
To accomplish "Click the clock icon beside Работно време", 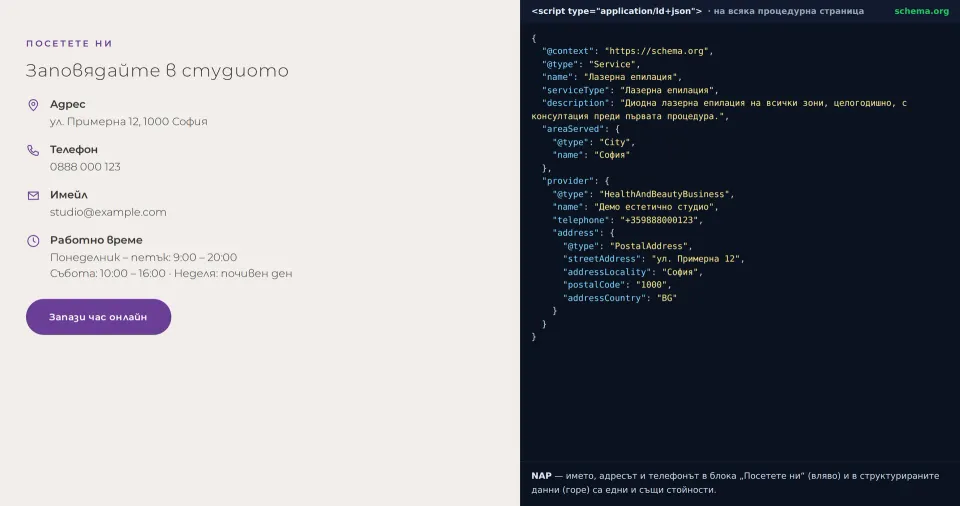I will pyautogui.click(x=33, y=241).
